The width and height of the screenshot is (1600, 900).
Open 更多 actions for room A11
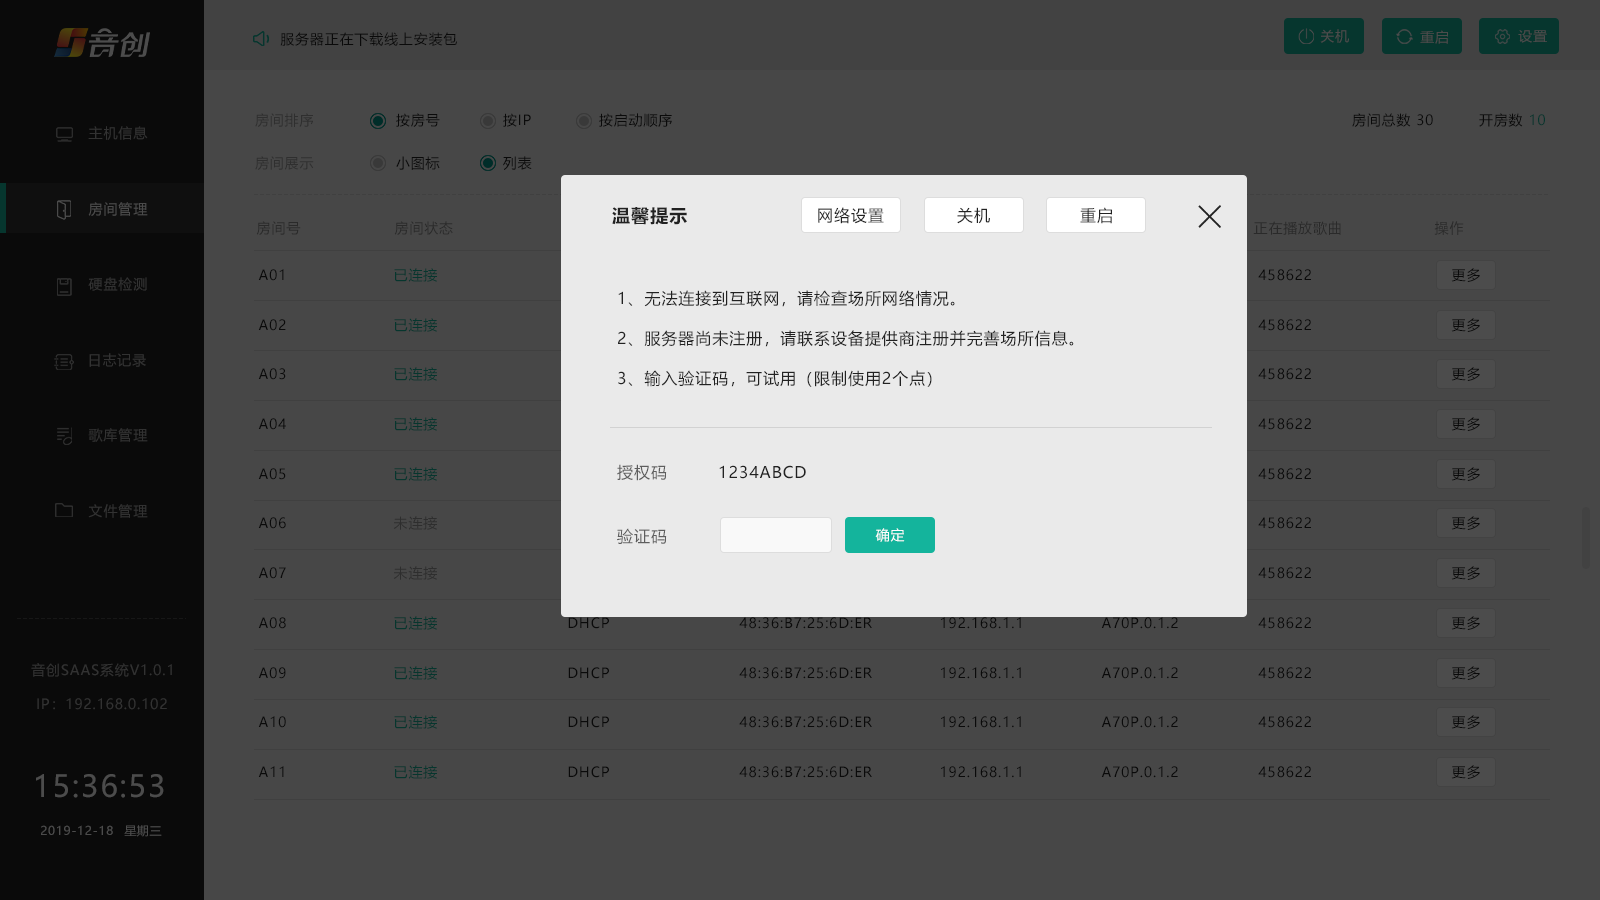(1465, 772)
